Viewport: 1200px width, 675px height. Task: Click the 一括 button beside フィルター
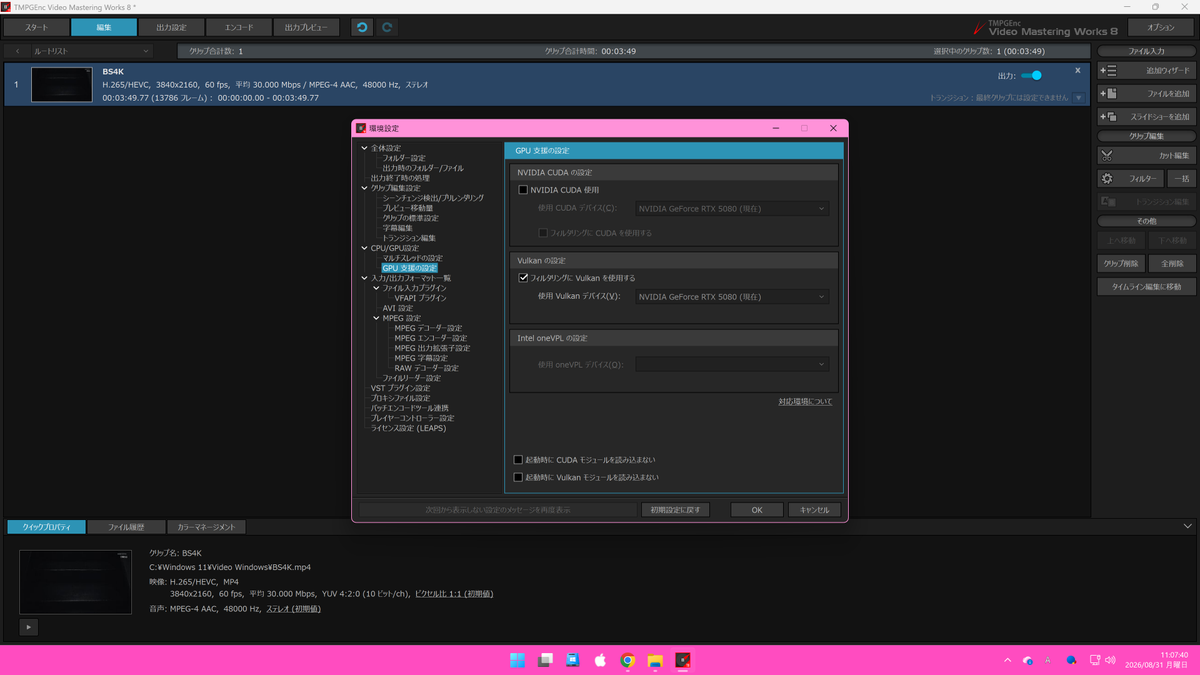coord(1180,179)
